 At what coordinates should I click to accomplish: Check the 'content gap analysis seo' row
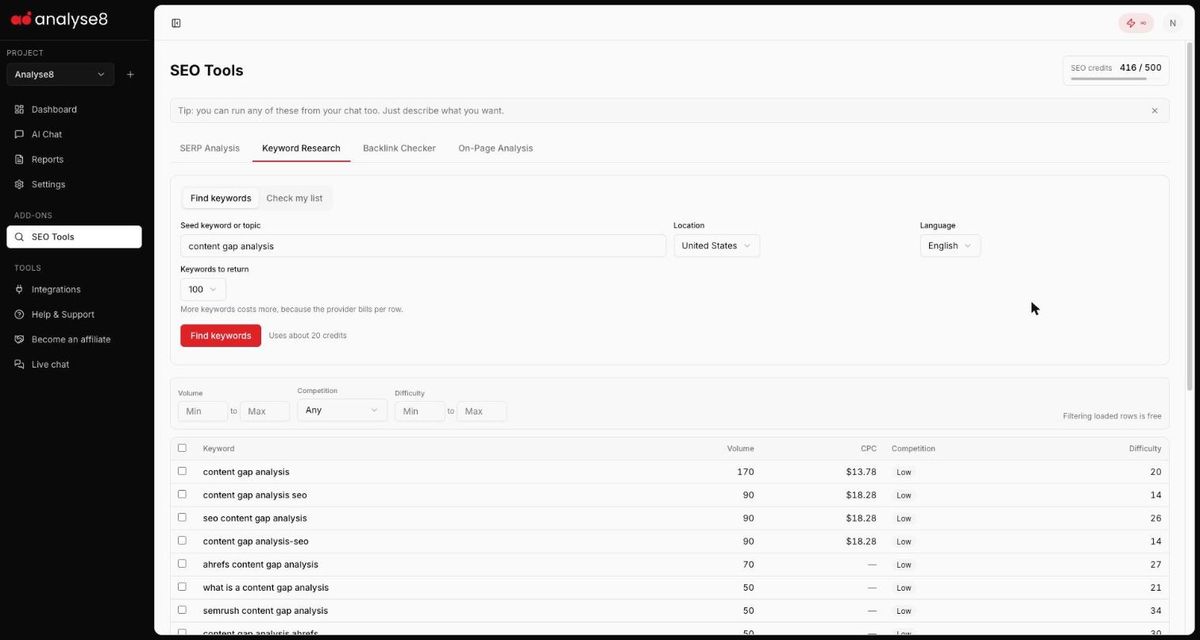pyautogui.click(x=182, y=494)
